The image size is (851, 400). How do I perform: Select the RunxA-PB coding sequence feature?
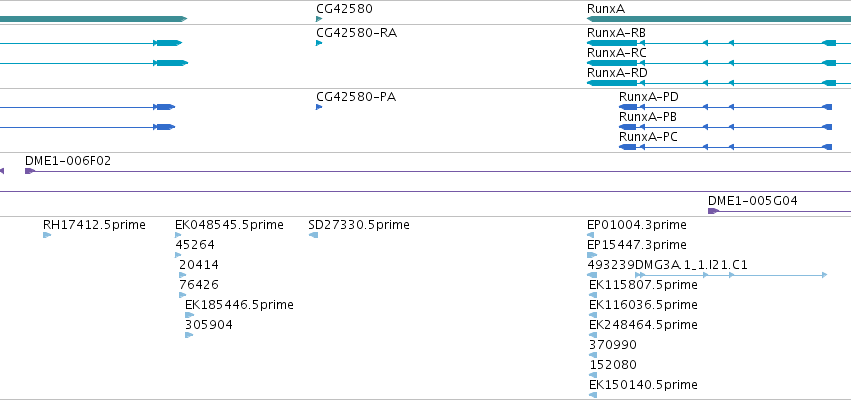[x=726, y=127]
